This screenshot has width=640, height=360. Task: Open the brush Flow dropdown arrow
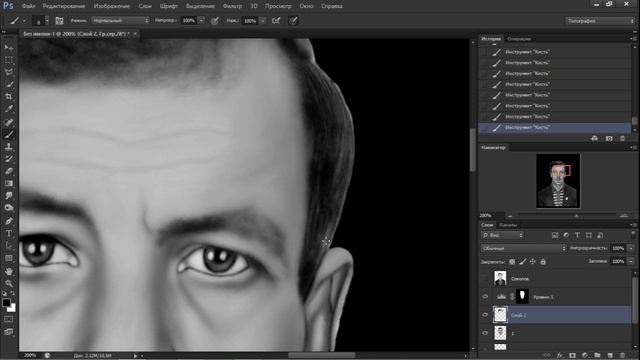pyautogui.click(x=262, y=20)
